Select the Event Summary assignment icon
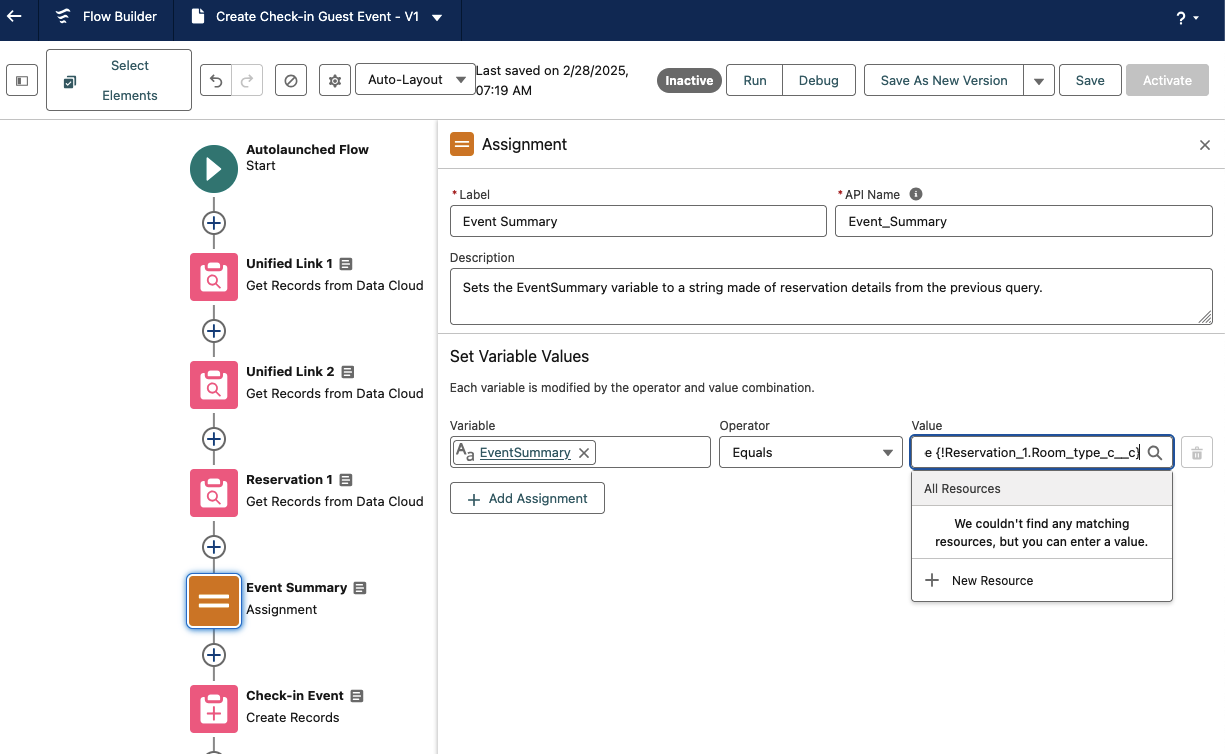 [x=214, y=601]
